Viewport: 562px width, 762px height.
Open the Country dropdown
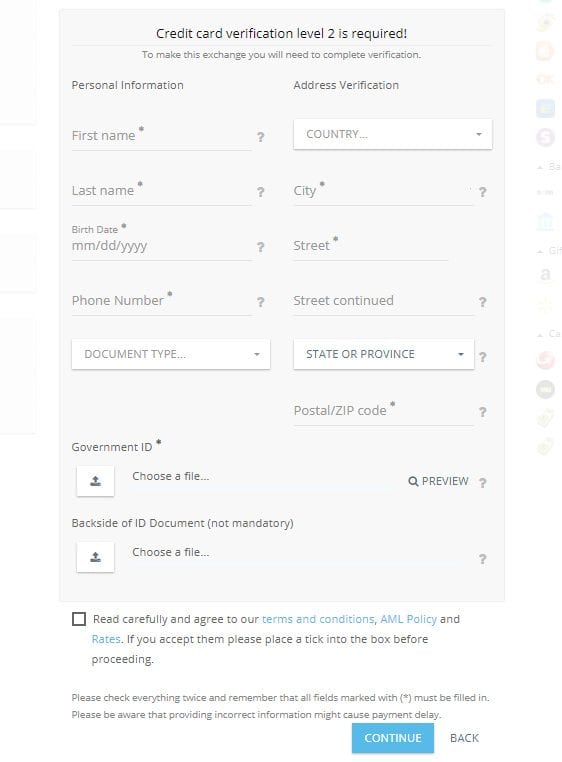tap(393, 134)
